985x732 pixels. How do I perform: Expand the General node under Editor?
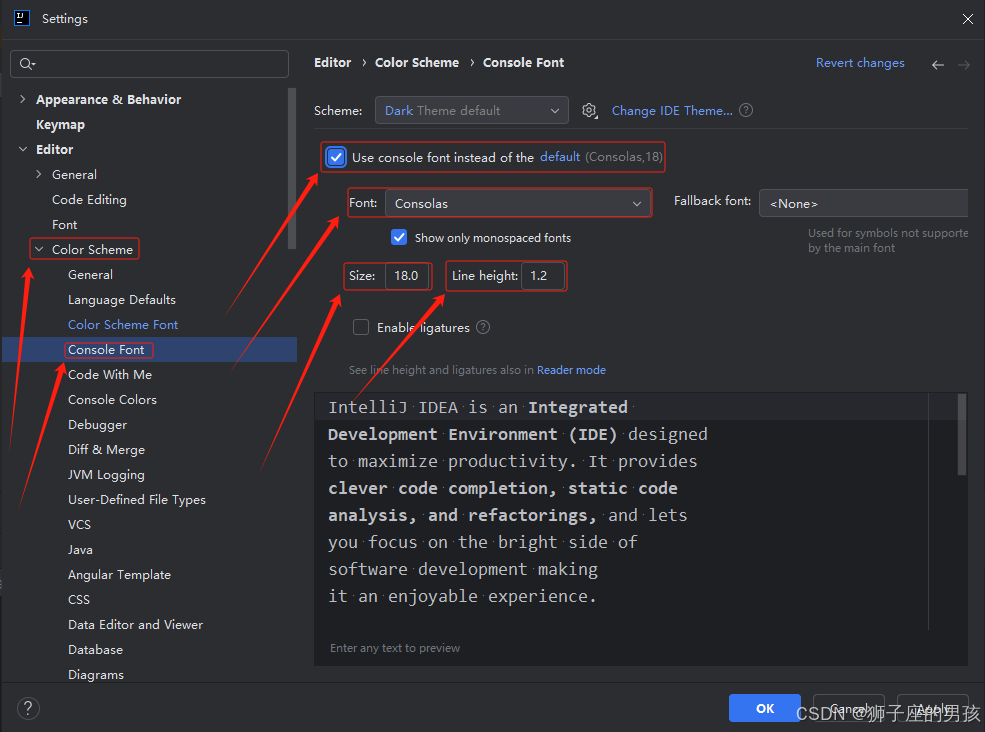[x=39, y=174]
